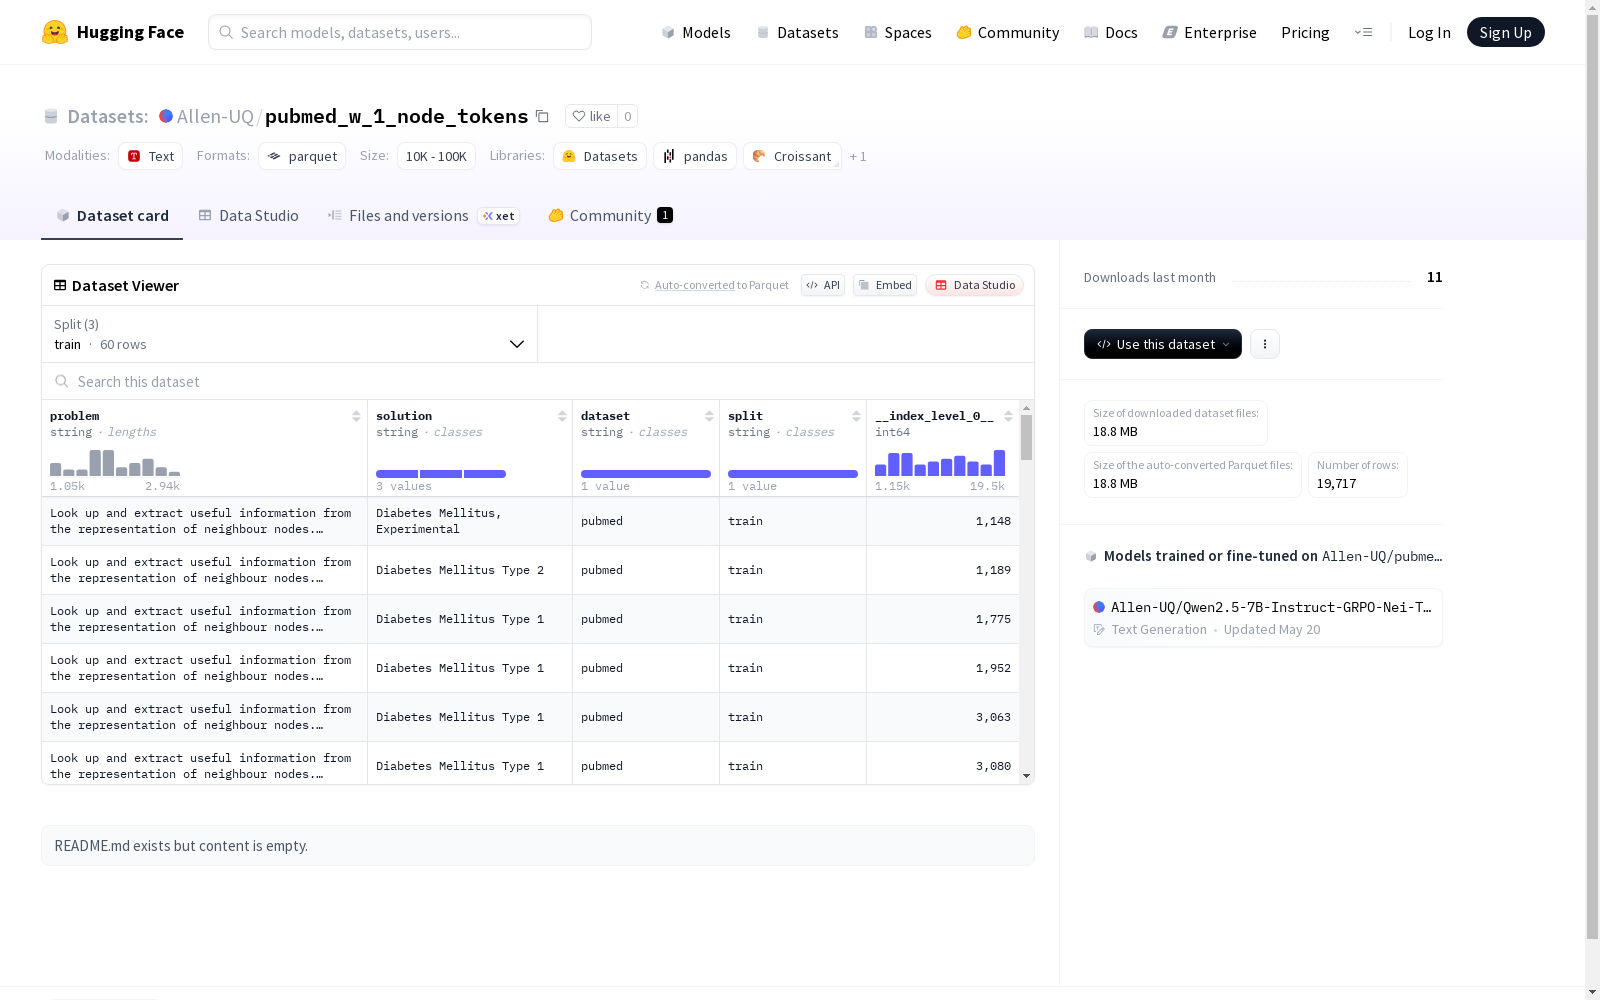Open the Qwen2.5-7B-Instruct model card
This screenshot has height=1000, width=1600.
1263,618
